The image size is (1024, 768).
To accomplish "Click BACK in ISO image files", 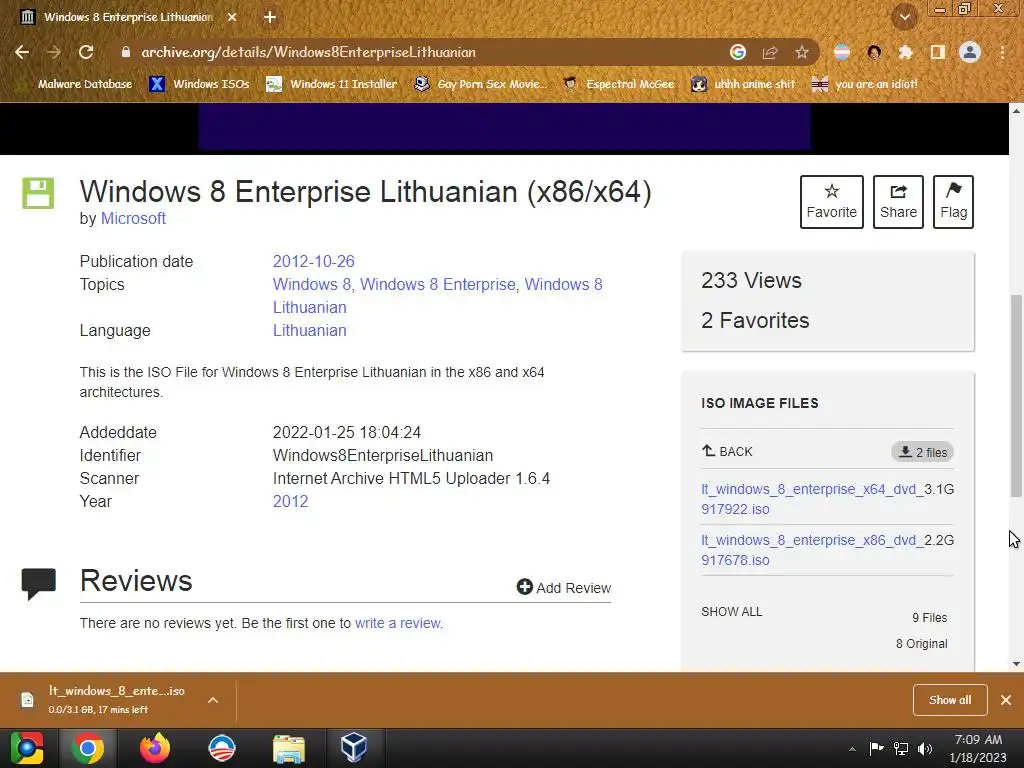I will [x=727, y=451].
